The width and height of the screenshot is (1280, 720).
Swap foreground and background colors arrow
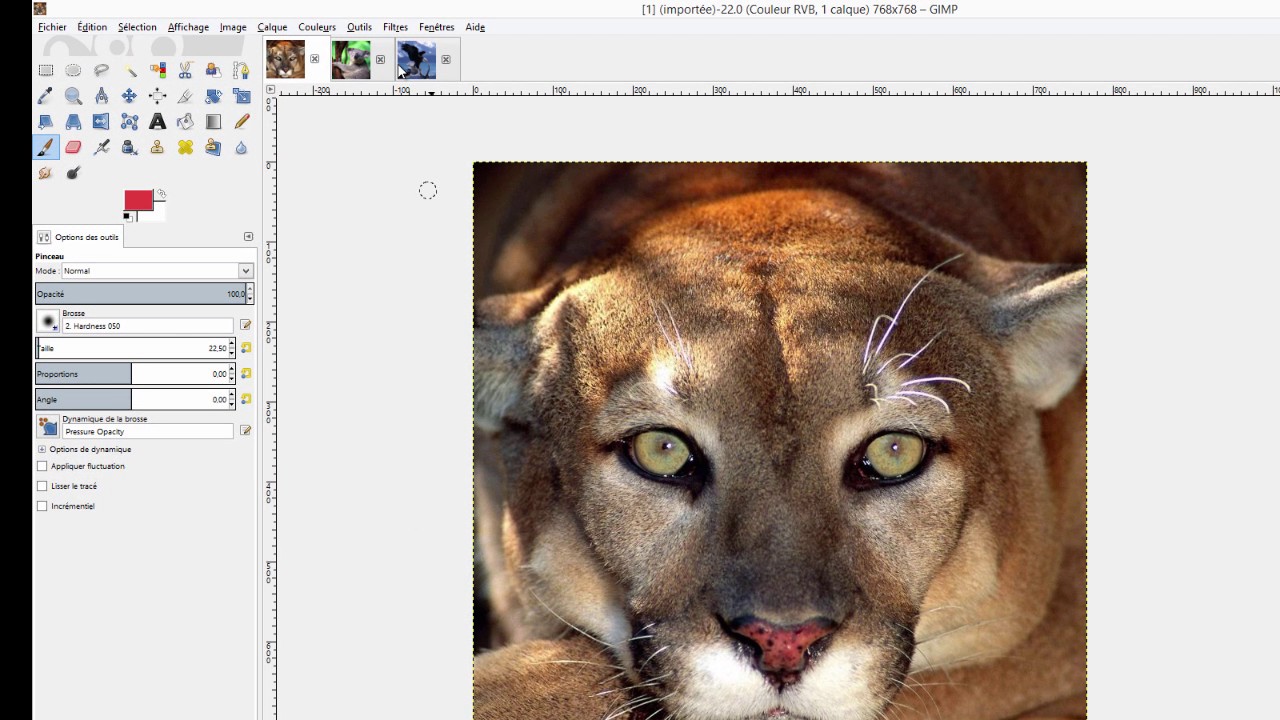[x=161, y=194]
